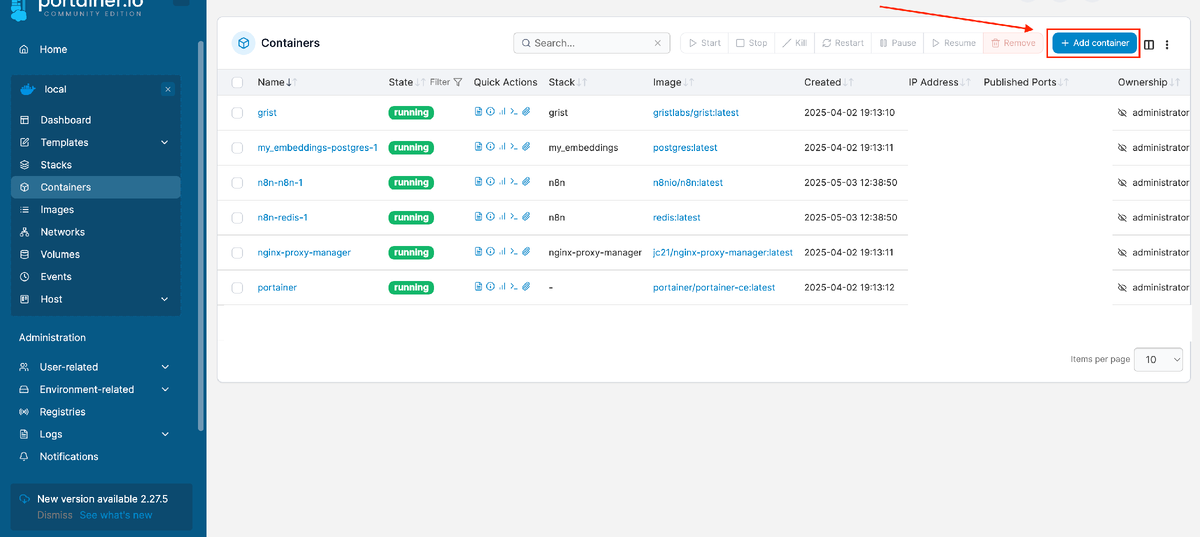This screenshot has height=537, width=1200.
Task: Click the Pause button
Action: (x=897, y=43)
